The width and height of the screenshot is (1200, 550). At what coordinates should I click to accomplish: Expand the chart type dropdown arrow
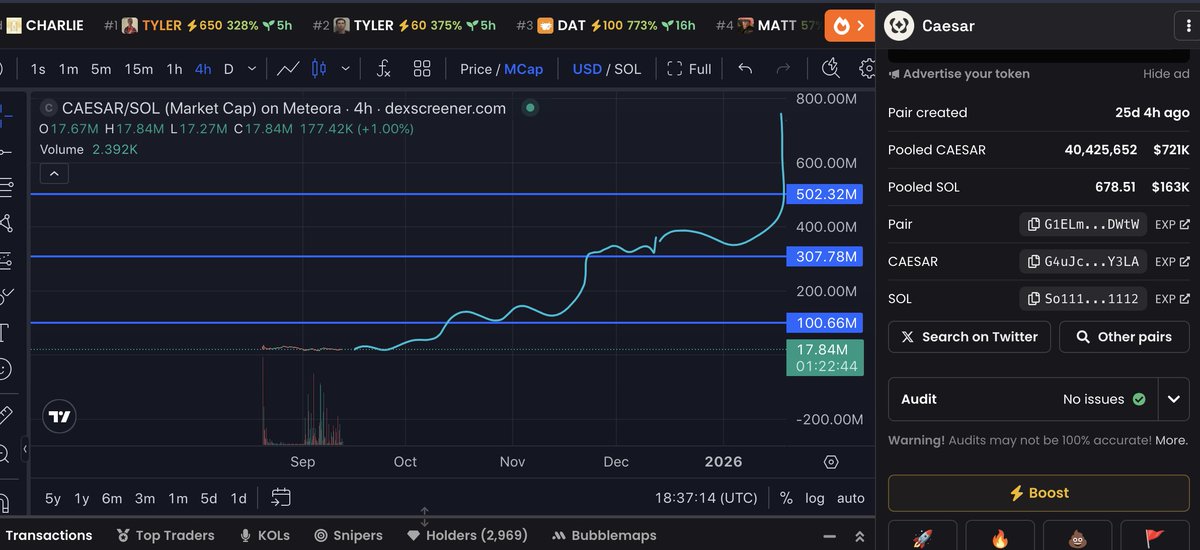(346, 69)
